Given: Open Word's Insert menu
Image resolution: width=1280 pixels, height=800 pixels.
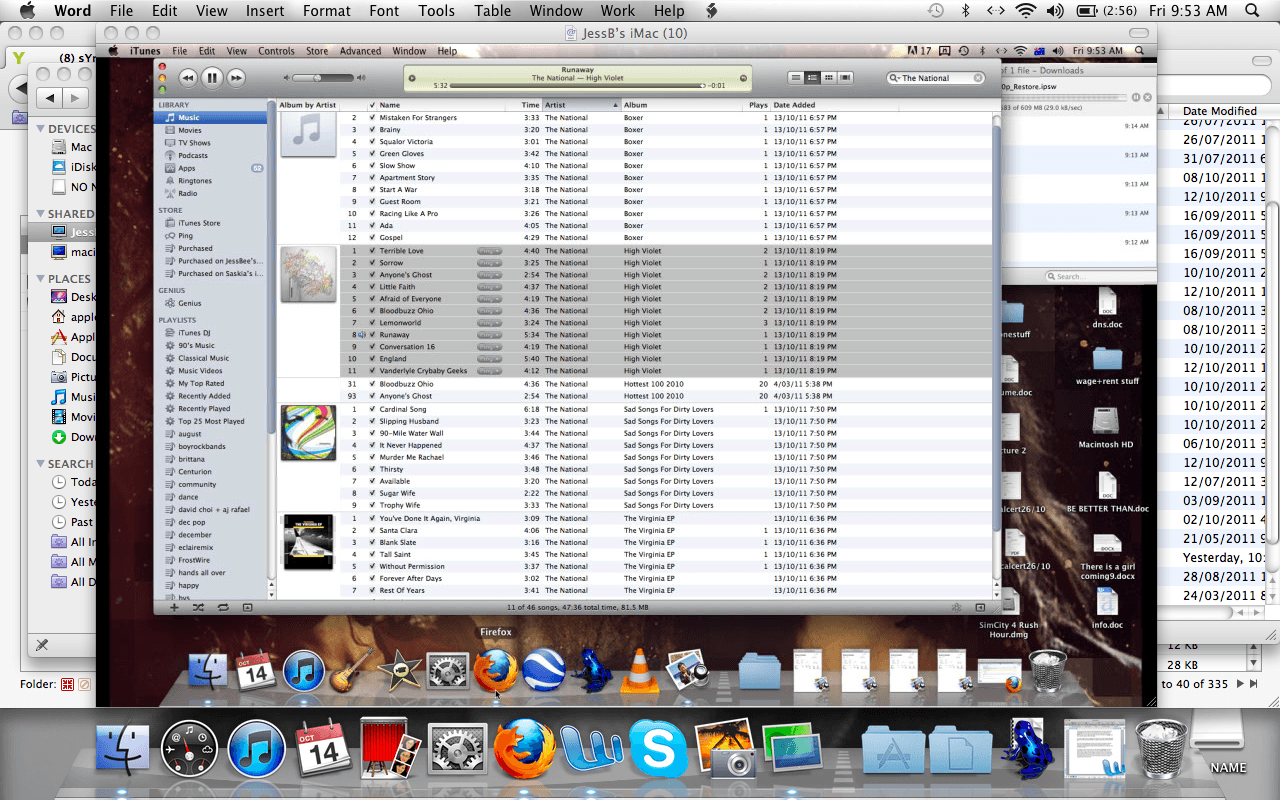Looking at the screenshot, I should click(264, 11).
